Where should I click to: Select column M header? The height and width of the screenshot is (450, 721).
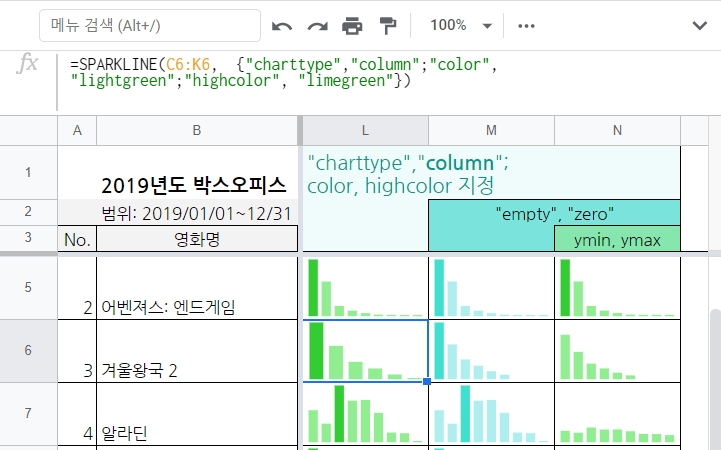(491, 130)
